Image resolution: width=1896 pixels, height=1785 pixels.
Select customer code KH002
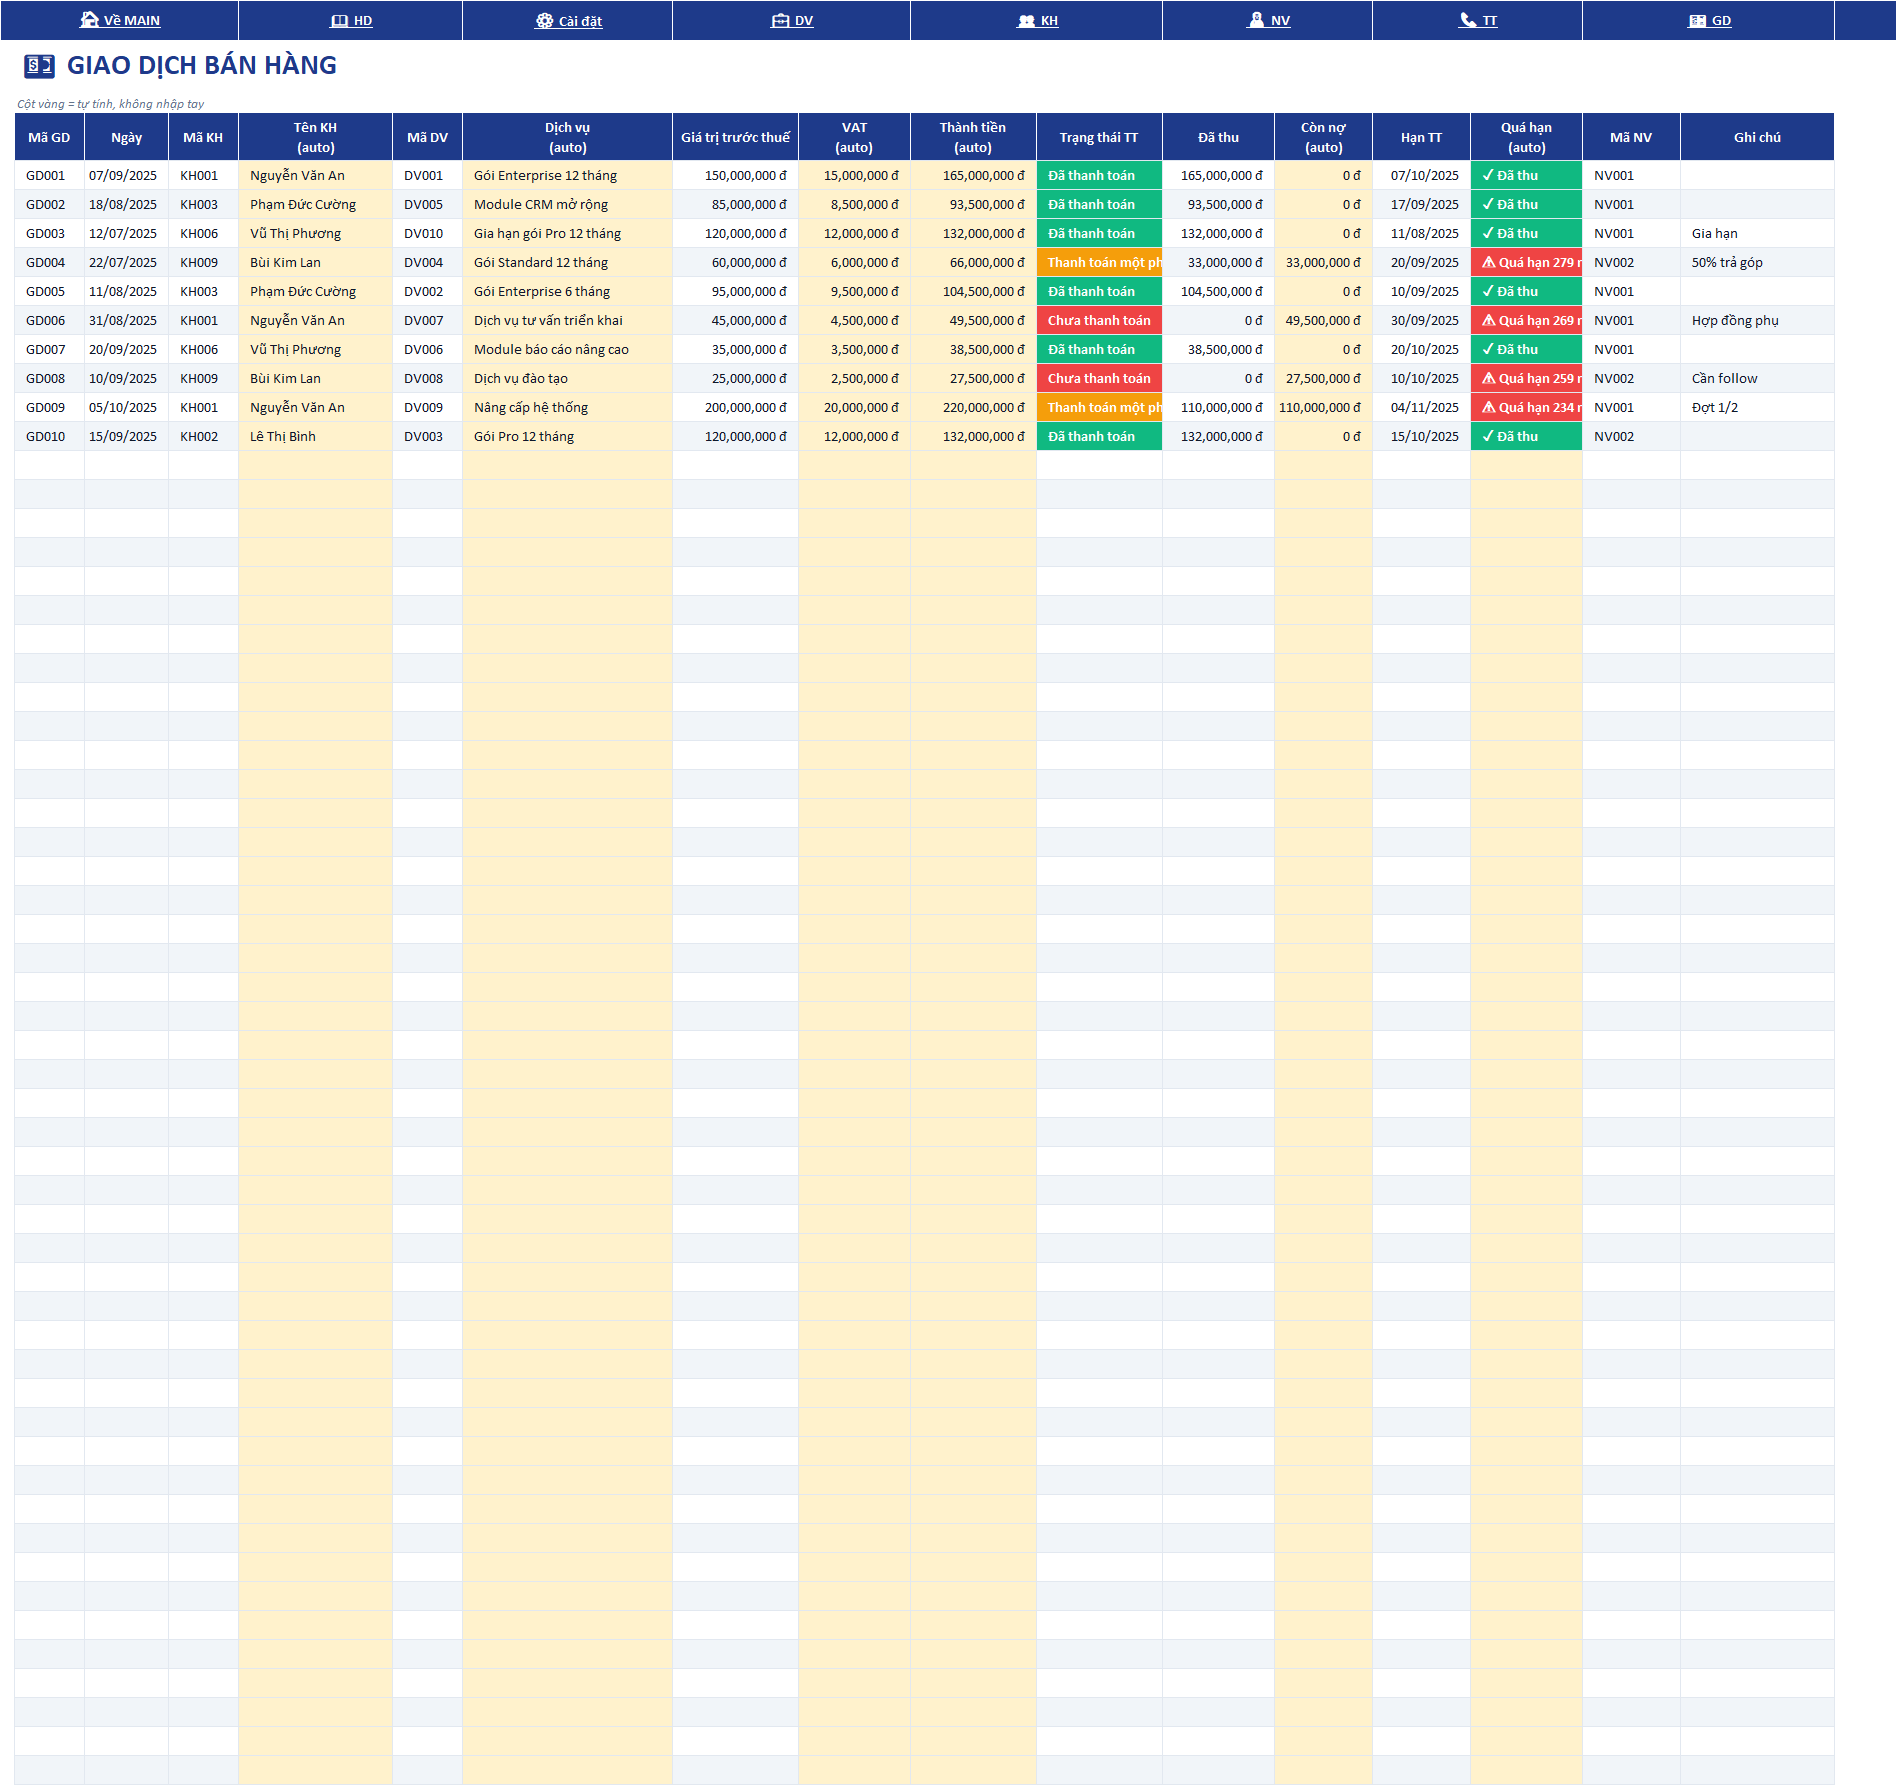click(x=204, y=436)
